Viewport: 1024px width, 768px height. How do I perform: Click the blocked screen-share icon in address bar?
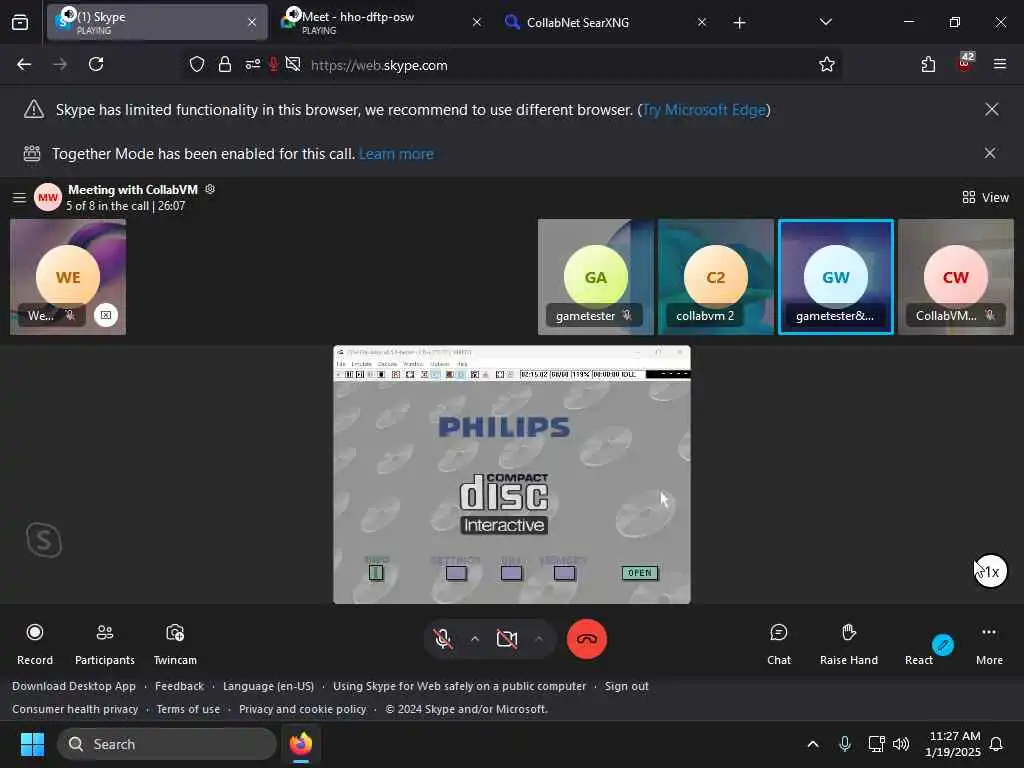[293, 64]
